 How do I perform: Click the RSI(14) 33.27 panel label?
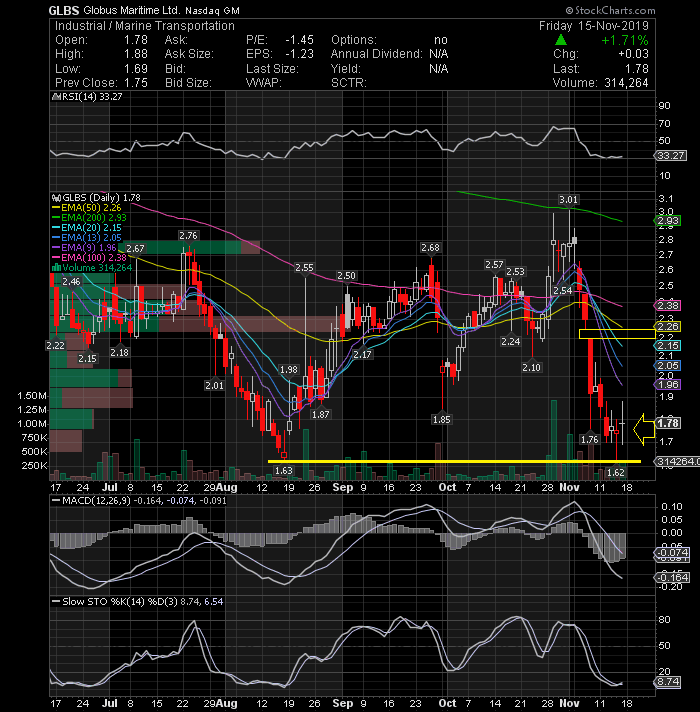click(x=88, y=96)
